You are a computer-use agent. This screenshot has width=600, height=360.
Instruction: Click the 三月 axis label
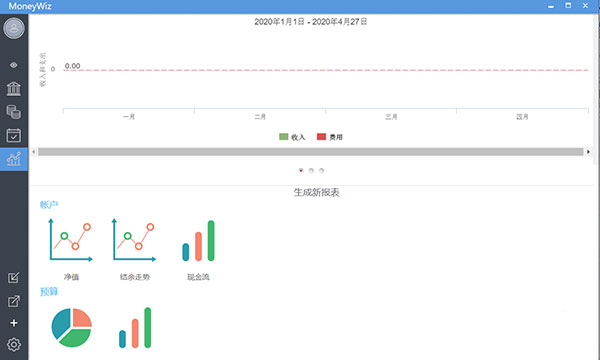(391, 117)
